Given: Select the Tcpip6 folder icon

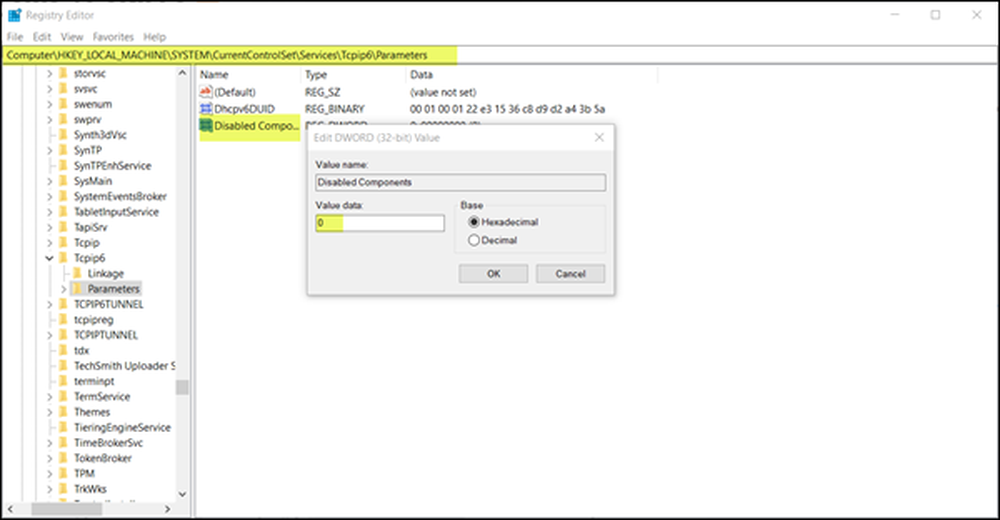Looking at the screenshot, I should (x=63, y=258).
